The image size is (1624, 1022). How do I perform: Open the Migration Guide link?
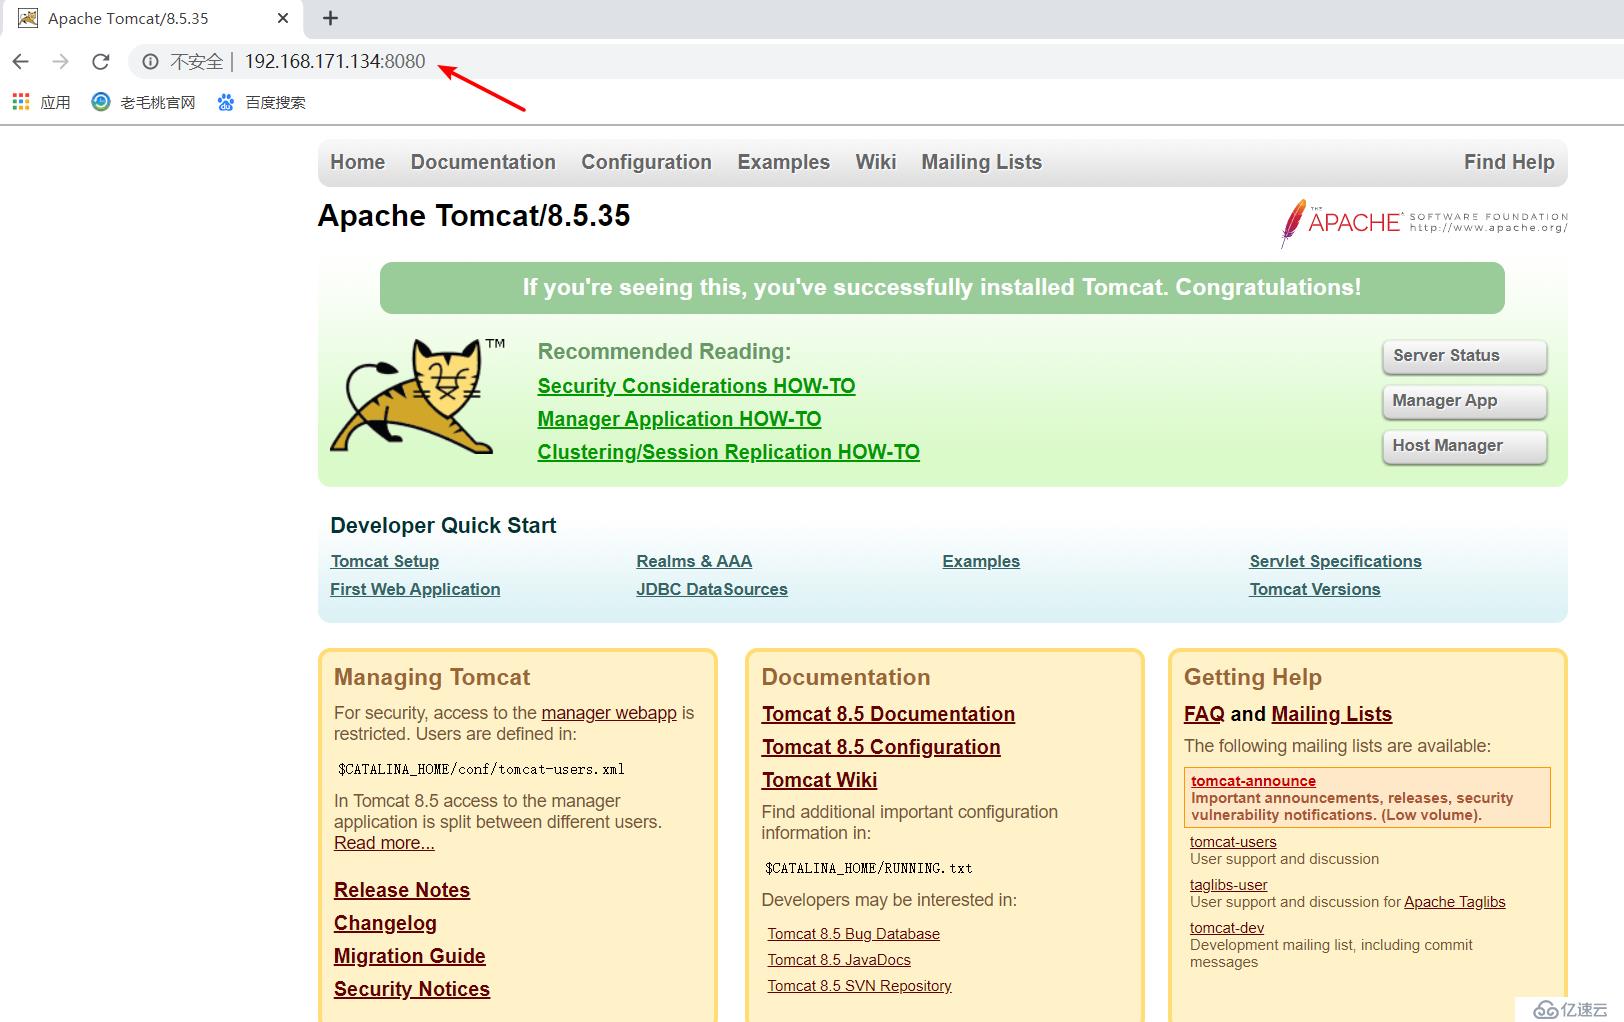click(x=410, y=956)
